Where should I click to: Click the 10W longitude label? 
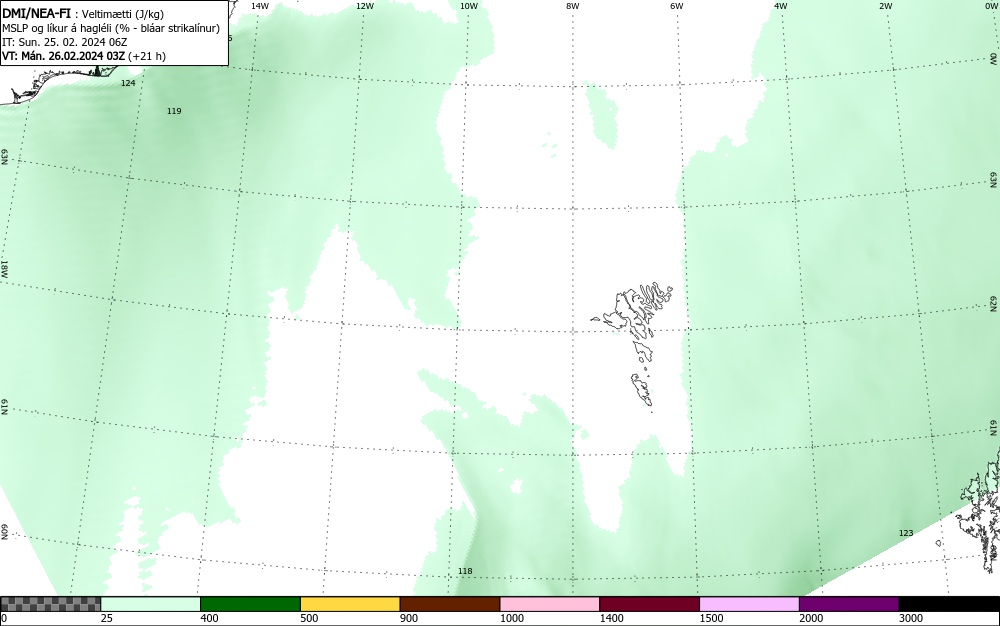(x=469, y=6)
